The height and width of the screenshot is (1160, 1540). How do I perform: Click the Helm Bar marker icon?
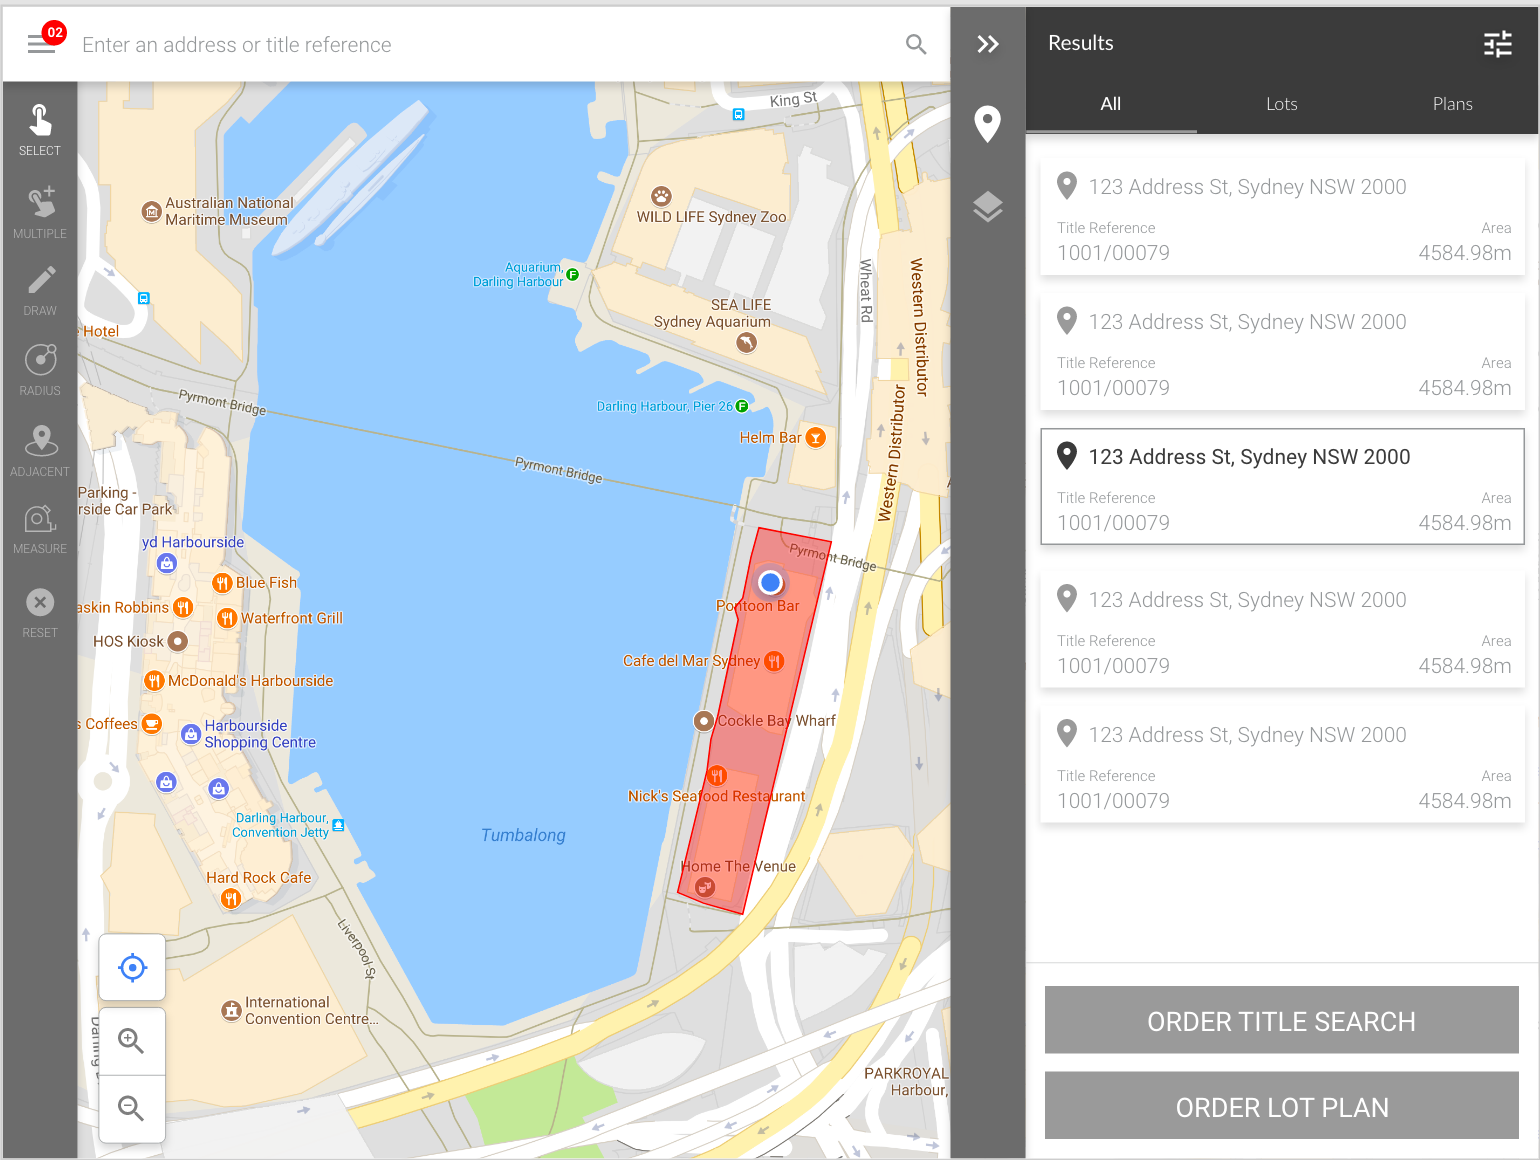click(x=816, y=438)
